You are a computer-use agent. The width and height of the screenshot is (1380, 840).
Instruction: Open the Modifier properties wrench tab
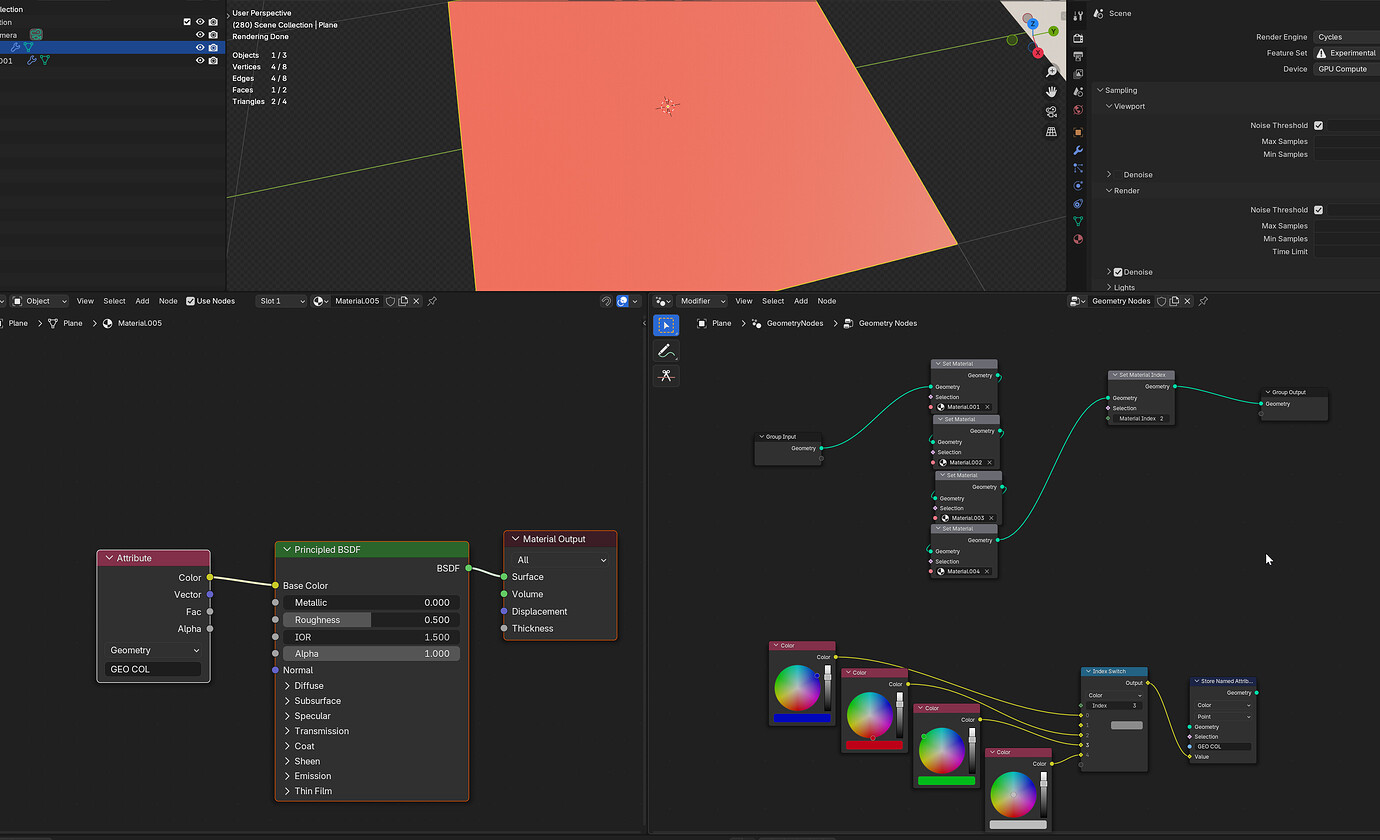pyautogui.click(x=1078, y=150)
